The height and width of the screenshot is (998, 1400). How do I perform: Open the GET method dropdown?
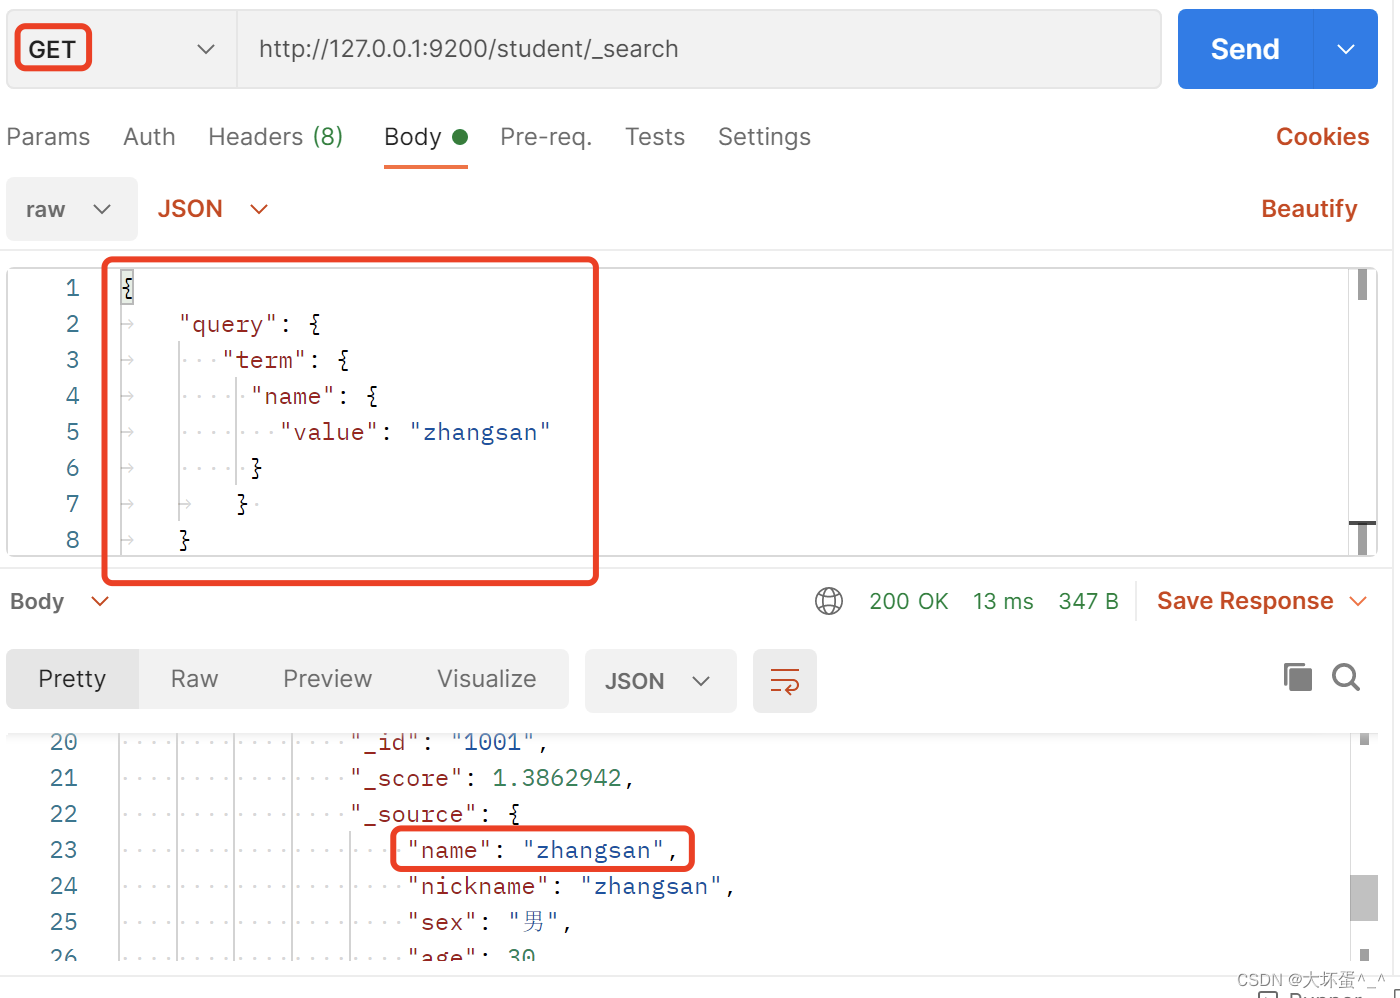[121, 49]
